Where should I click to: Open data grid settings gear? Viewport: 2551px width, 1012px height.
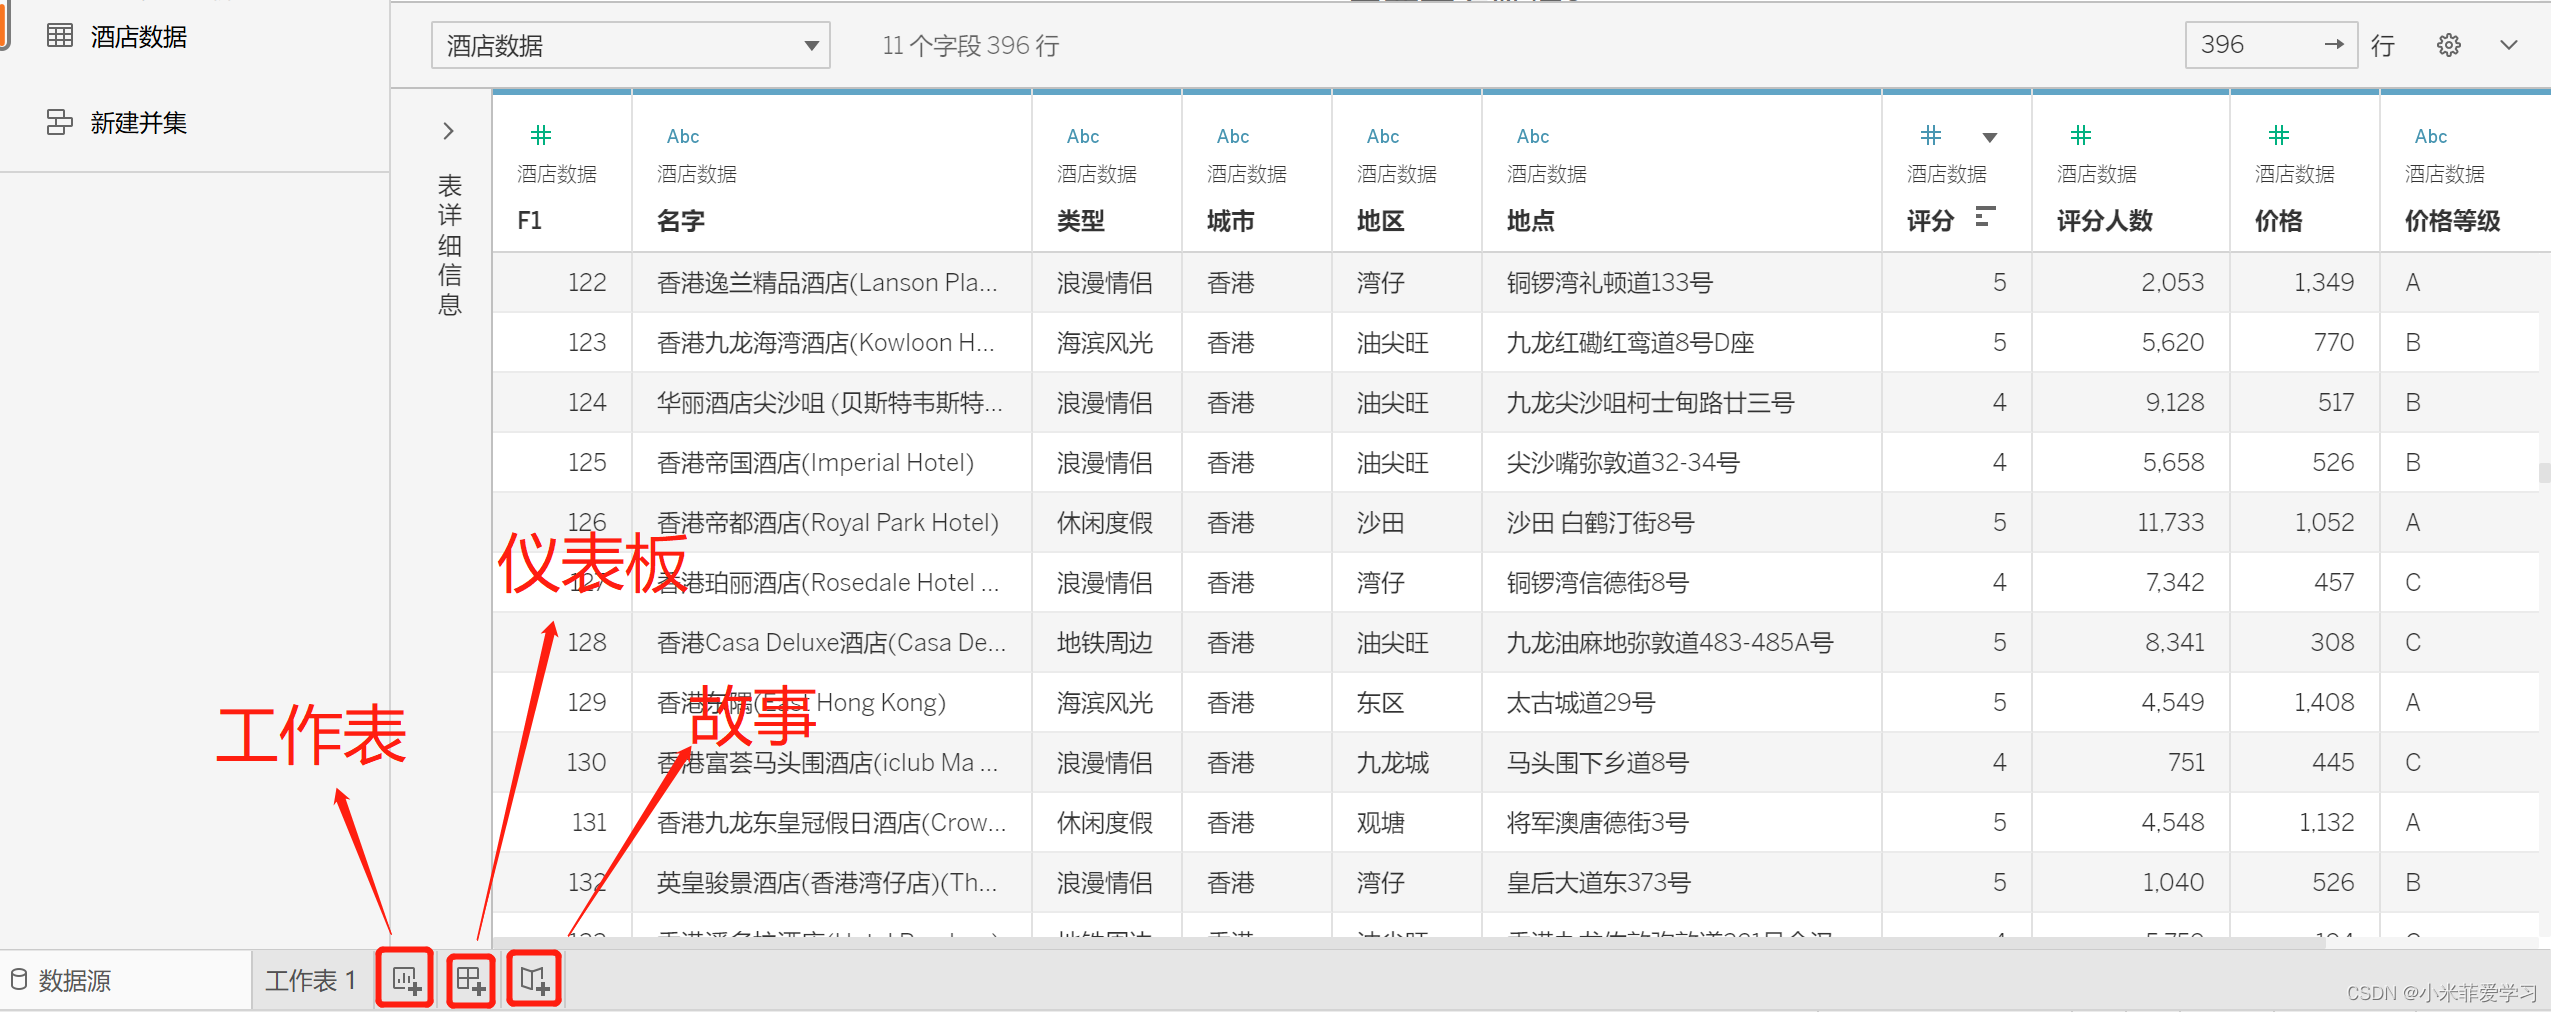(2448, 45)
